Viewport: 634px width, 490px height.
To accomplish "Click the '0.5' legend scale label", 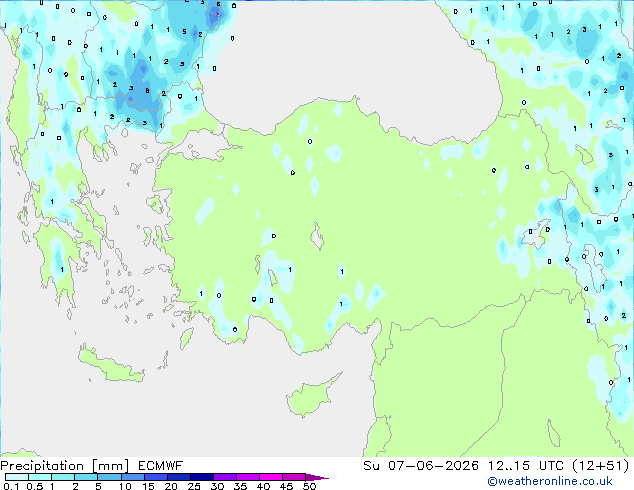I will click(x=35, y=486).
